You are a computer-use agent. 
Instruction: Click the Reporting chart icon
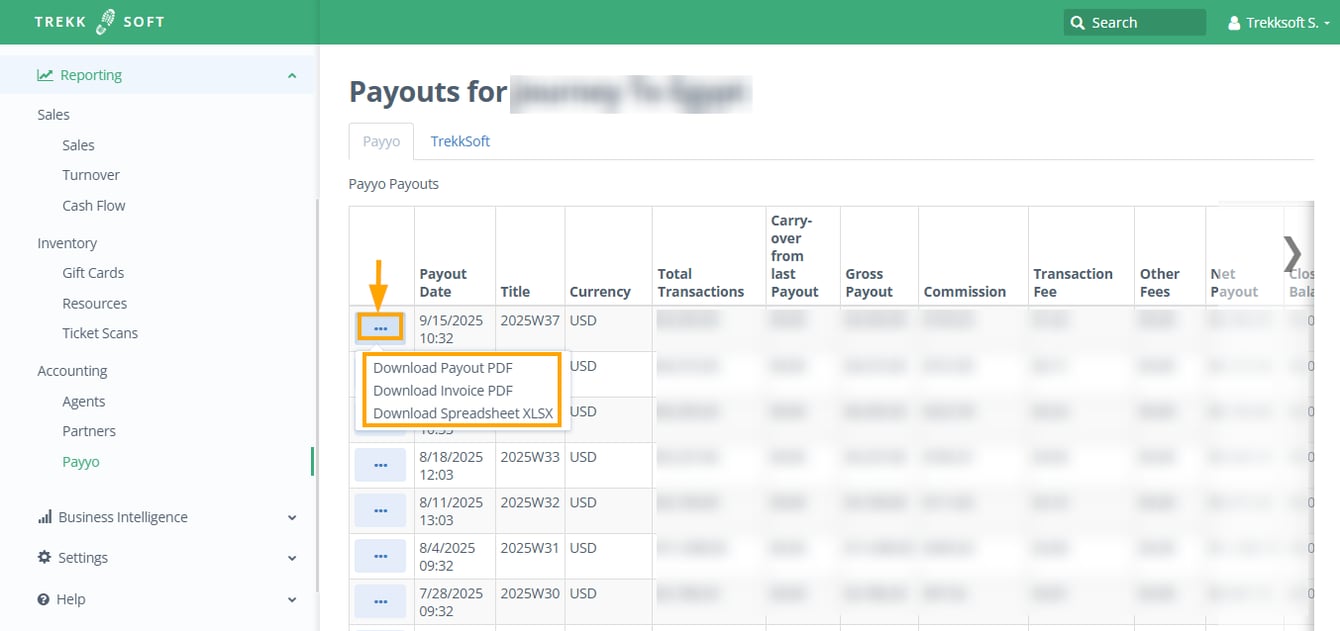[x=45, y=75]
